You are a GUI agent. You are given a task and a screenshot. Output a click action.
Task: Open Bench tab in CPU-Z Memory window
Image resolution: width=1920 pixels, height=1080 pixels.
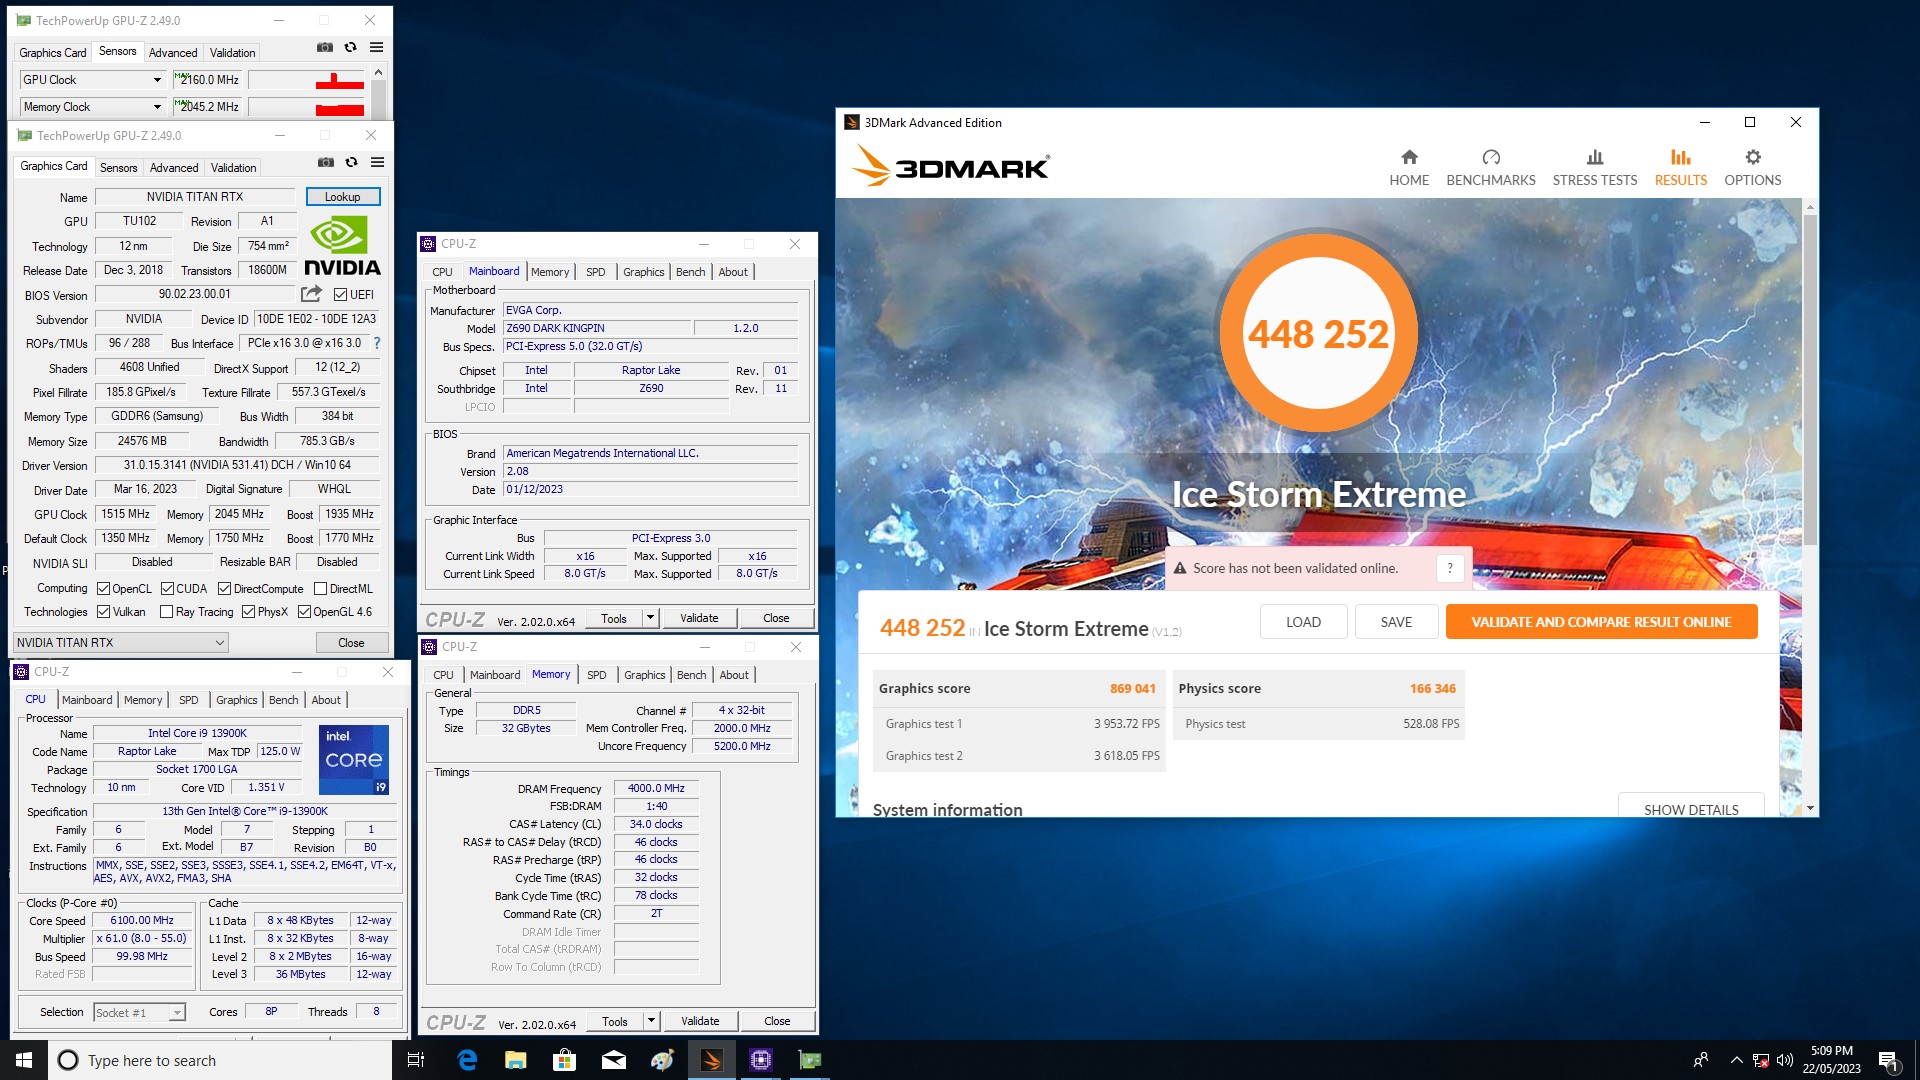click(x=691, y=675)
